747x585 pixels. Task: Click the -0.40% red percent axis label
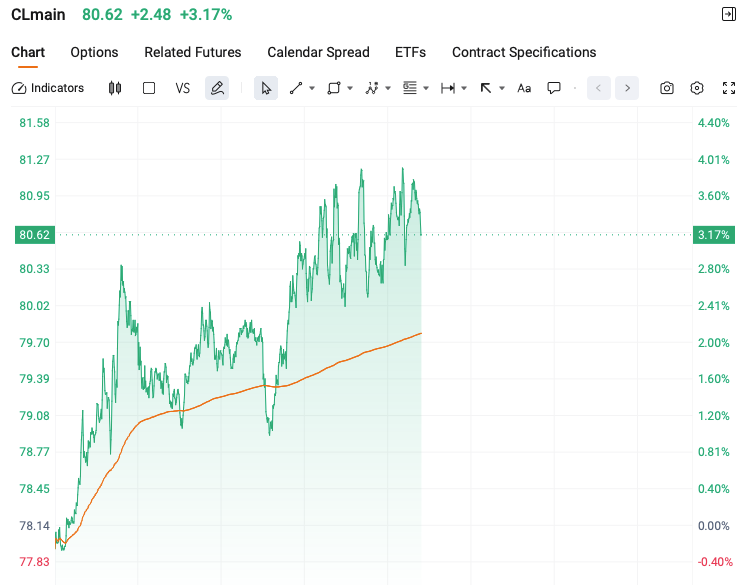(x=715, y=562)
